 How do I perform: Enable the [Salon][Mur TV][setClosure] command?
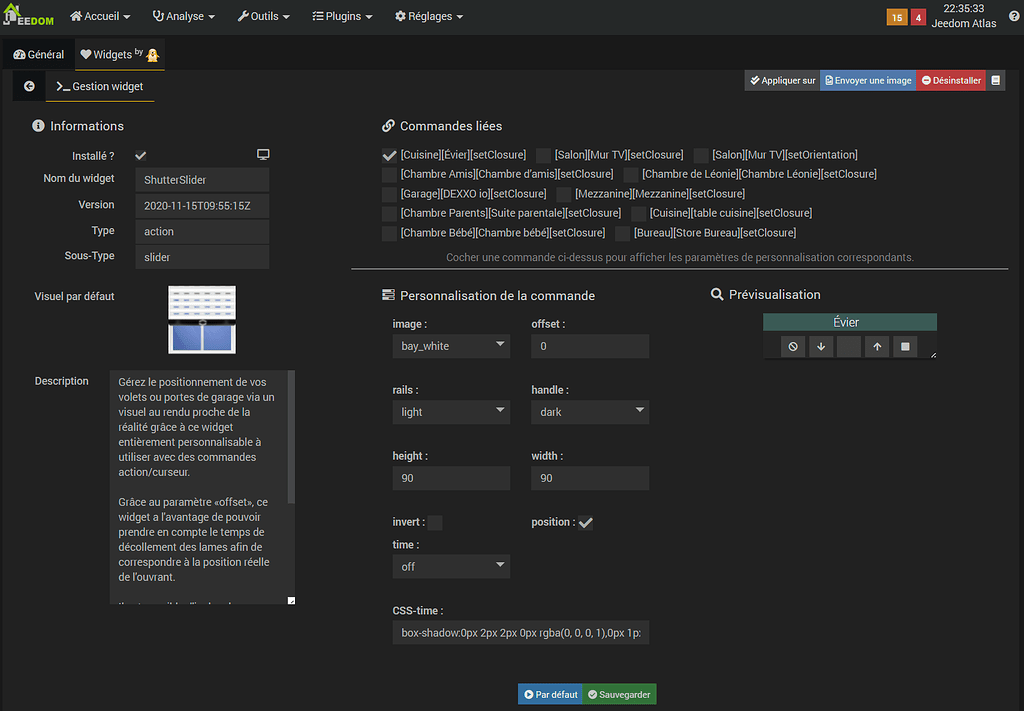[543, 154]
